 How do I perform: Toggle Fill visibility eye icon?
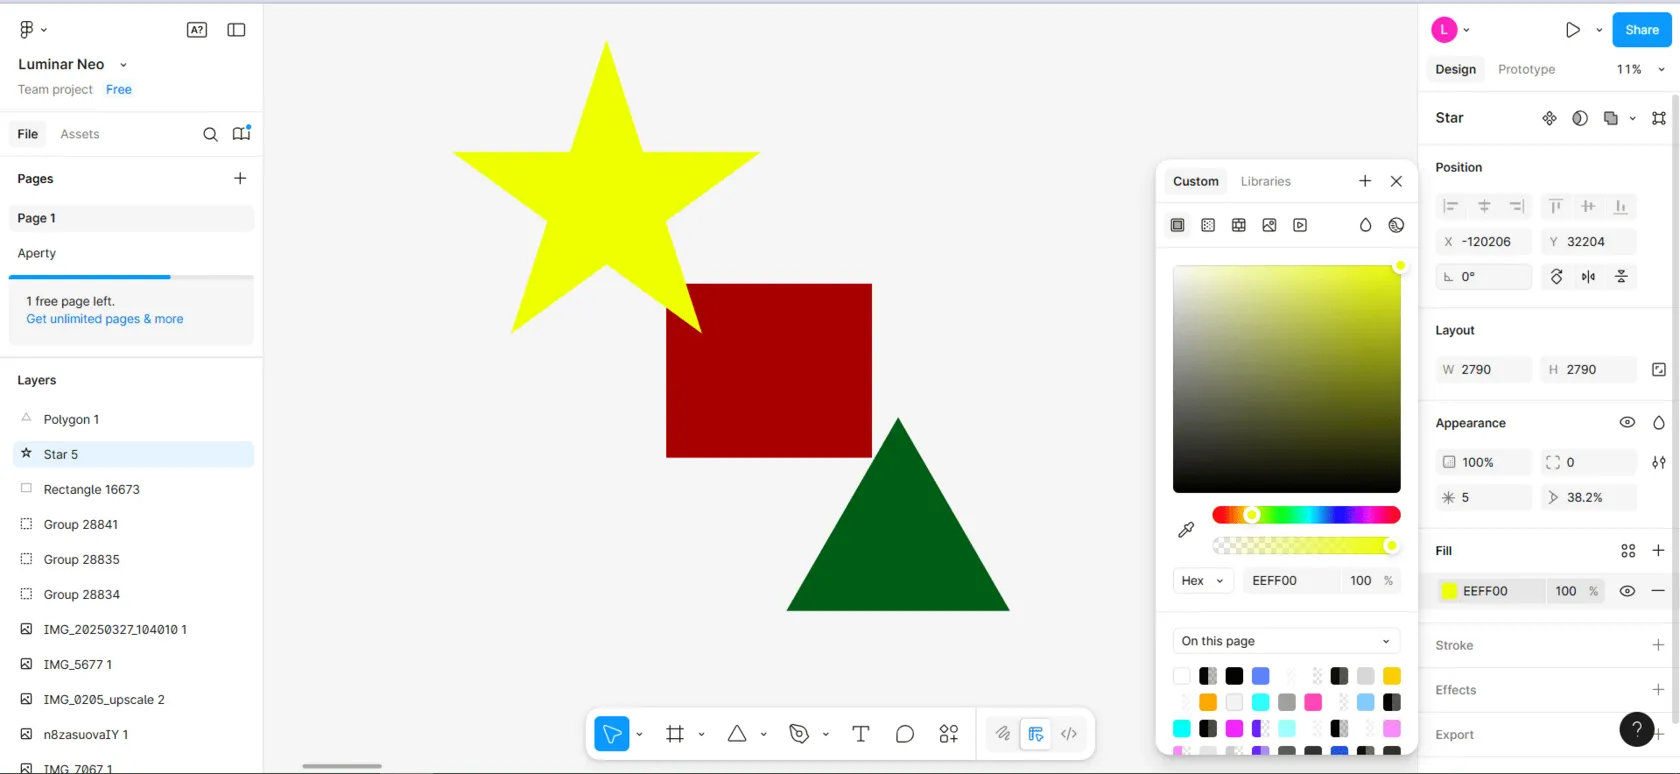[1627, 591]
